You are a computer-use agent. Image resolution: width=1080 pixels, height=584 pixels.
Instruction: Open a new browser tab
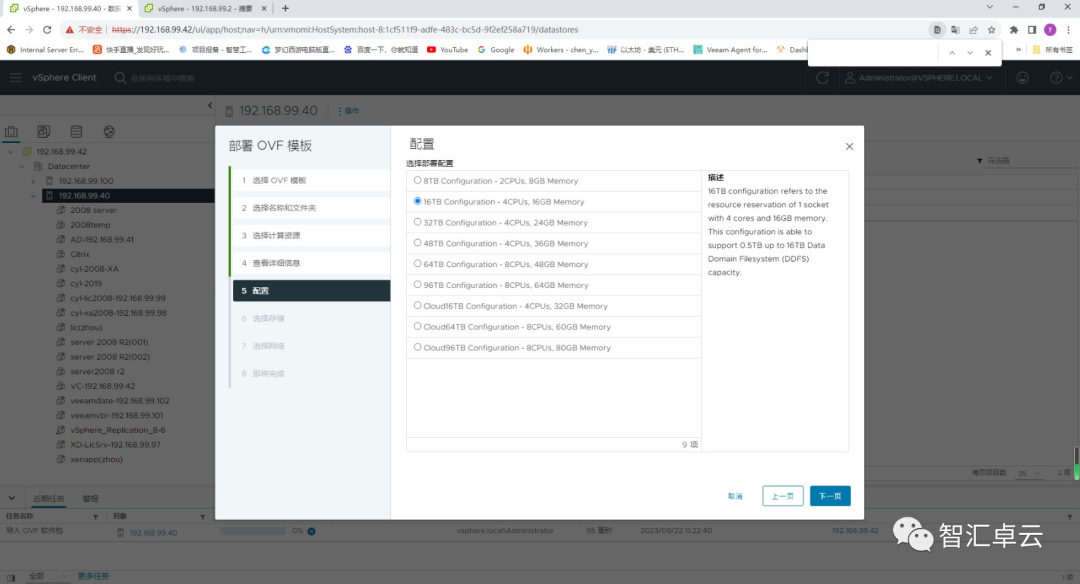click(285, 8)
